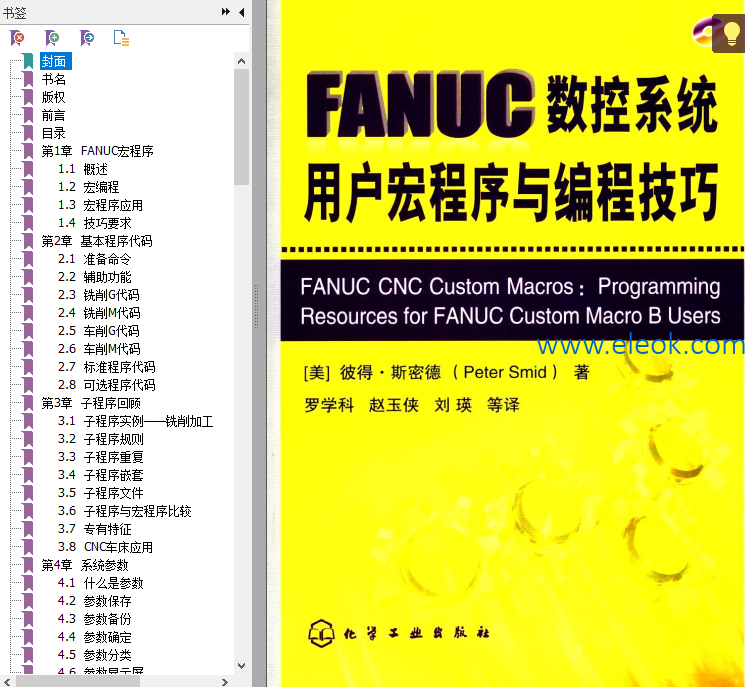Jump to section 2.8 可选程序代码
The height and width of the screenshot is (687, 745).
(x=106, y=385)
